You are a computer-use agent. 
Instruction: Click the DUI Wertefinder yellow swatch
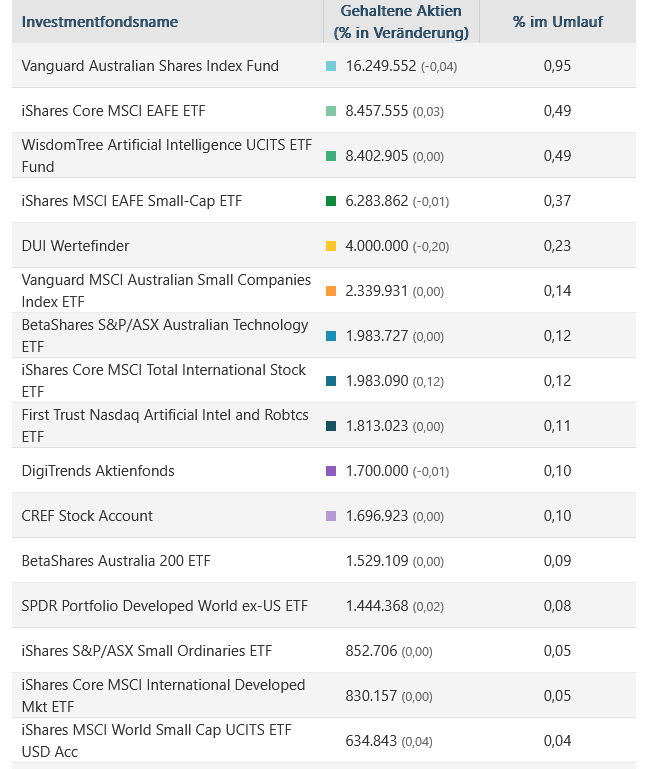pyautogui.click(x=331, y=246)
